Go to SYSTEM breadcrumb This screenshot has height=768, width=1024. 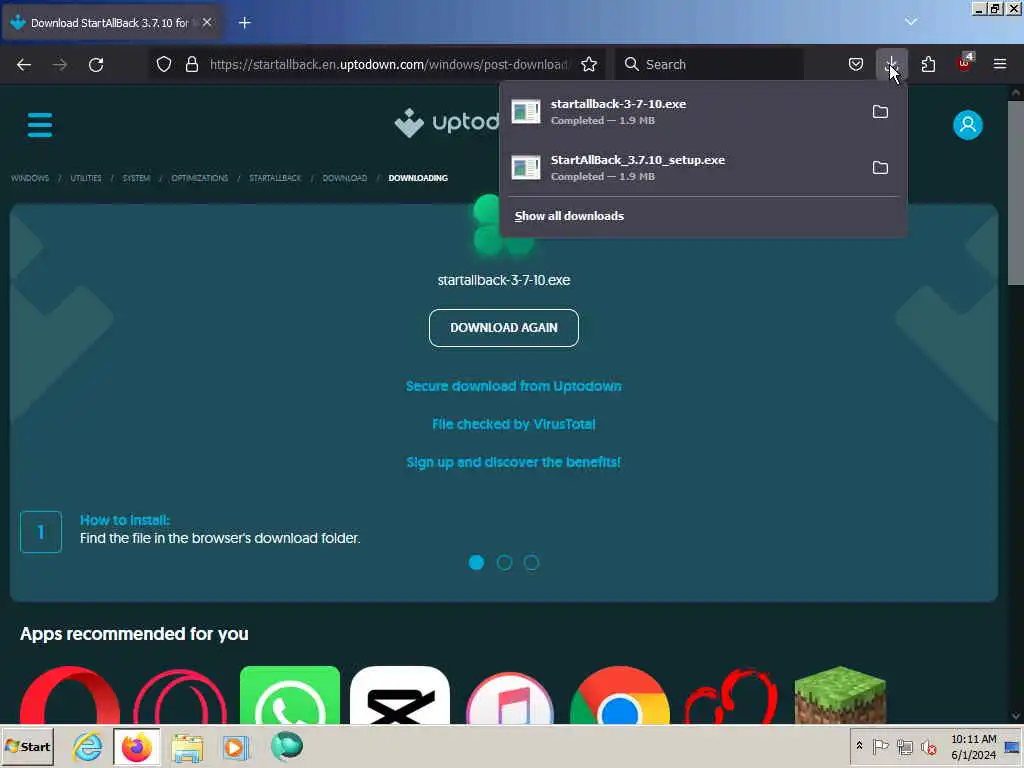[136, 178]
